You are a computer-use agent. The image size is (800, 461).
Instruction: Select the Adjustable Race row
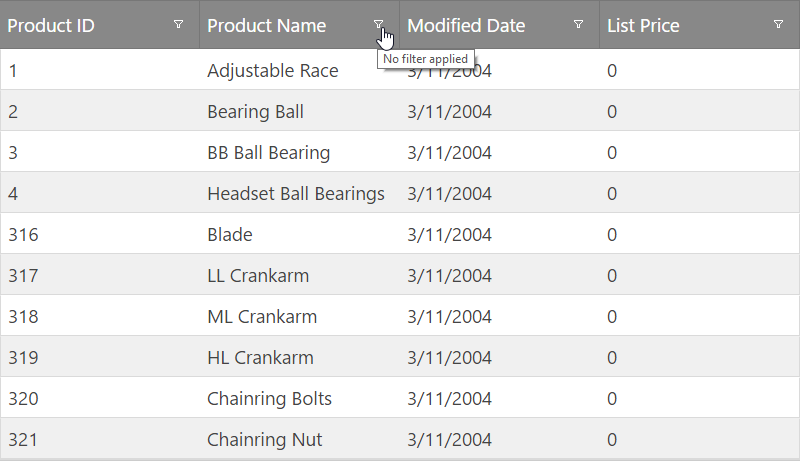click(x=272, y=71)
